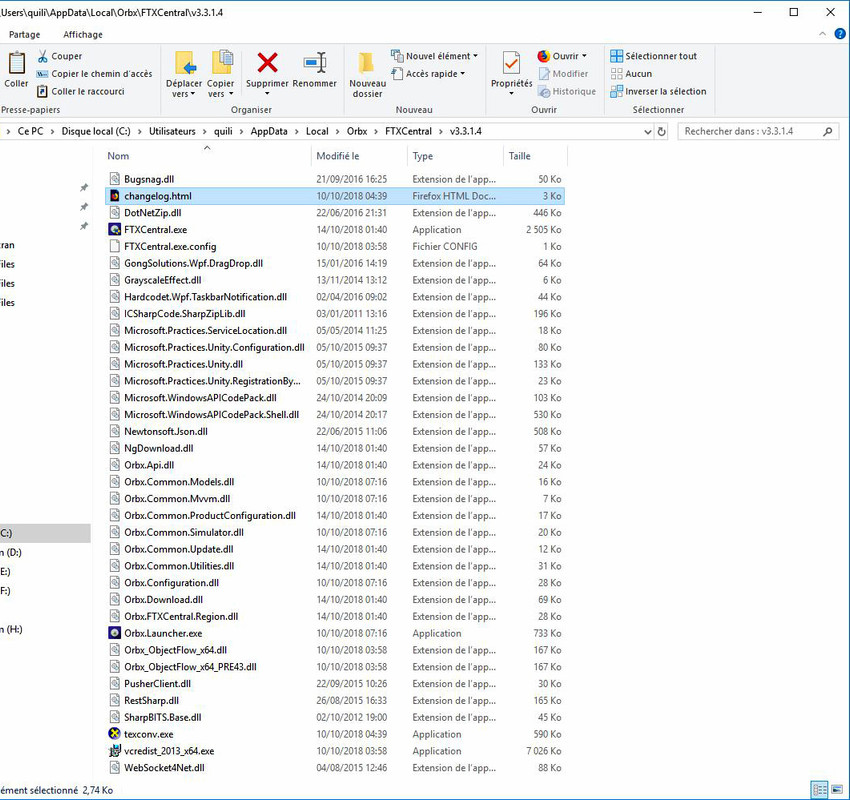Click the Propriétés icon
The height and width of the screenshot is (800, 850).
(511, 63)
